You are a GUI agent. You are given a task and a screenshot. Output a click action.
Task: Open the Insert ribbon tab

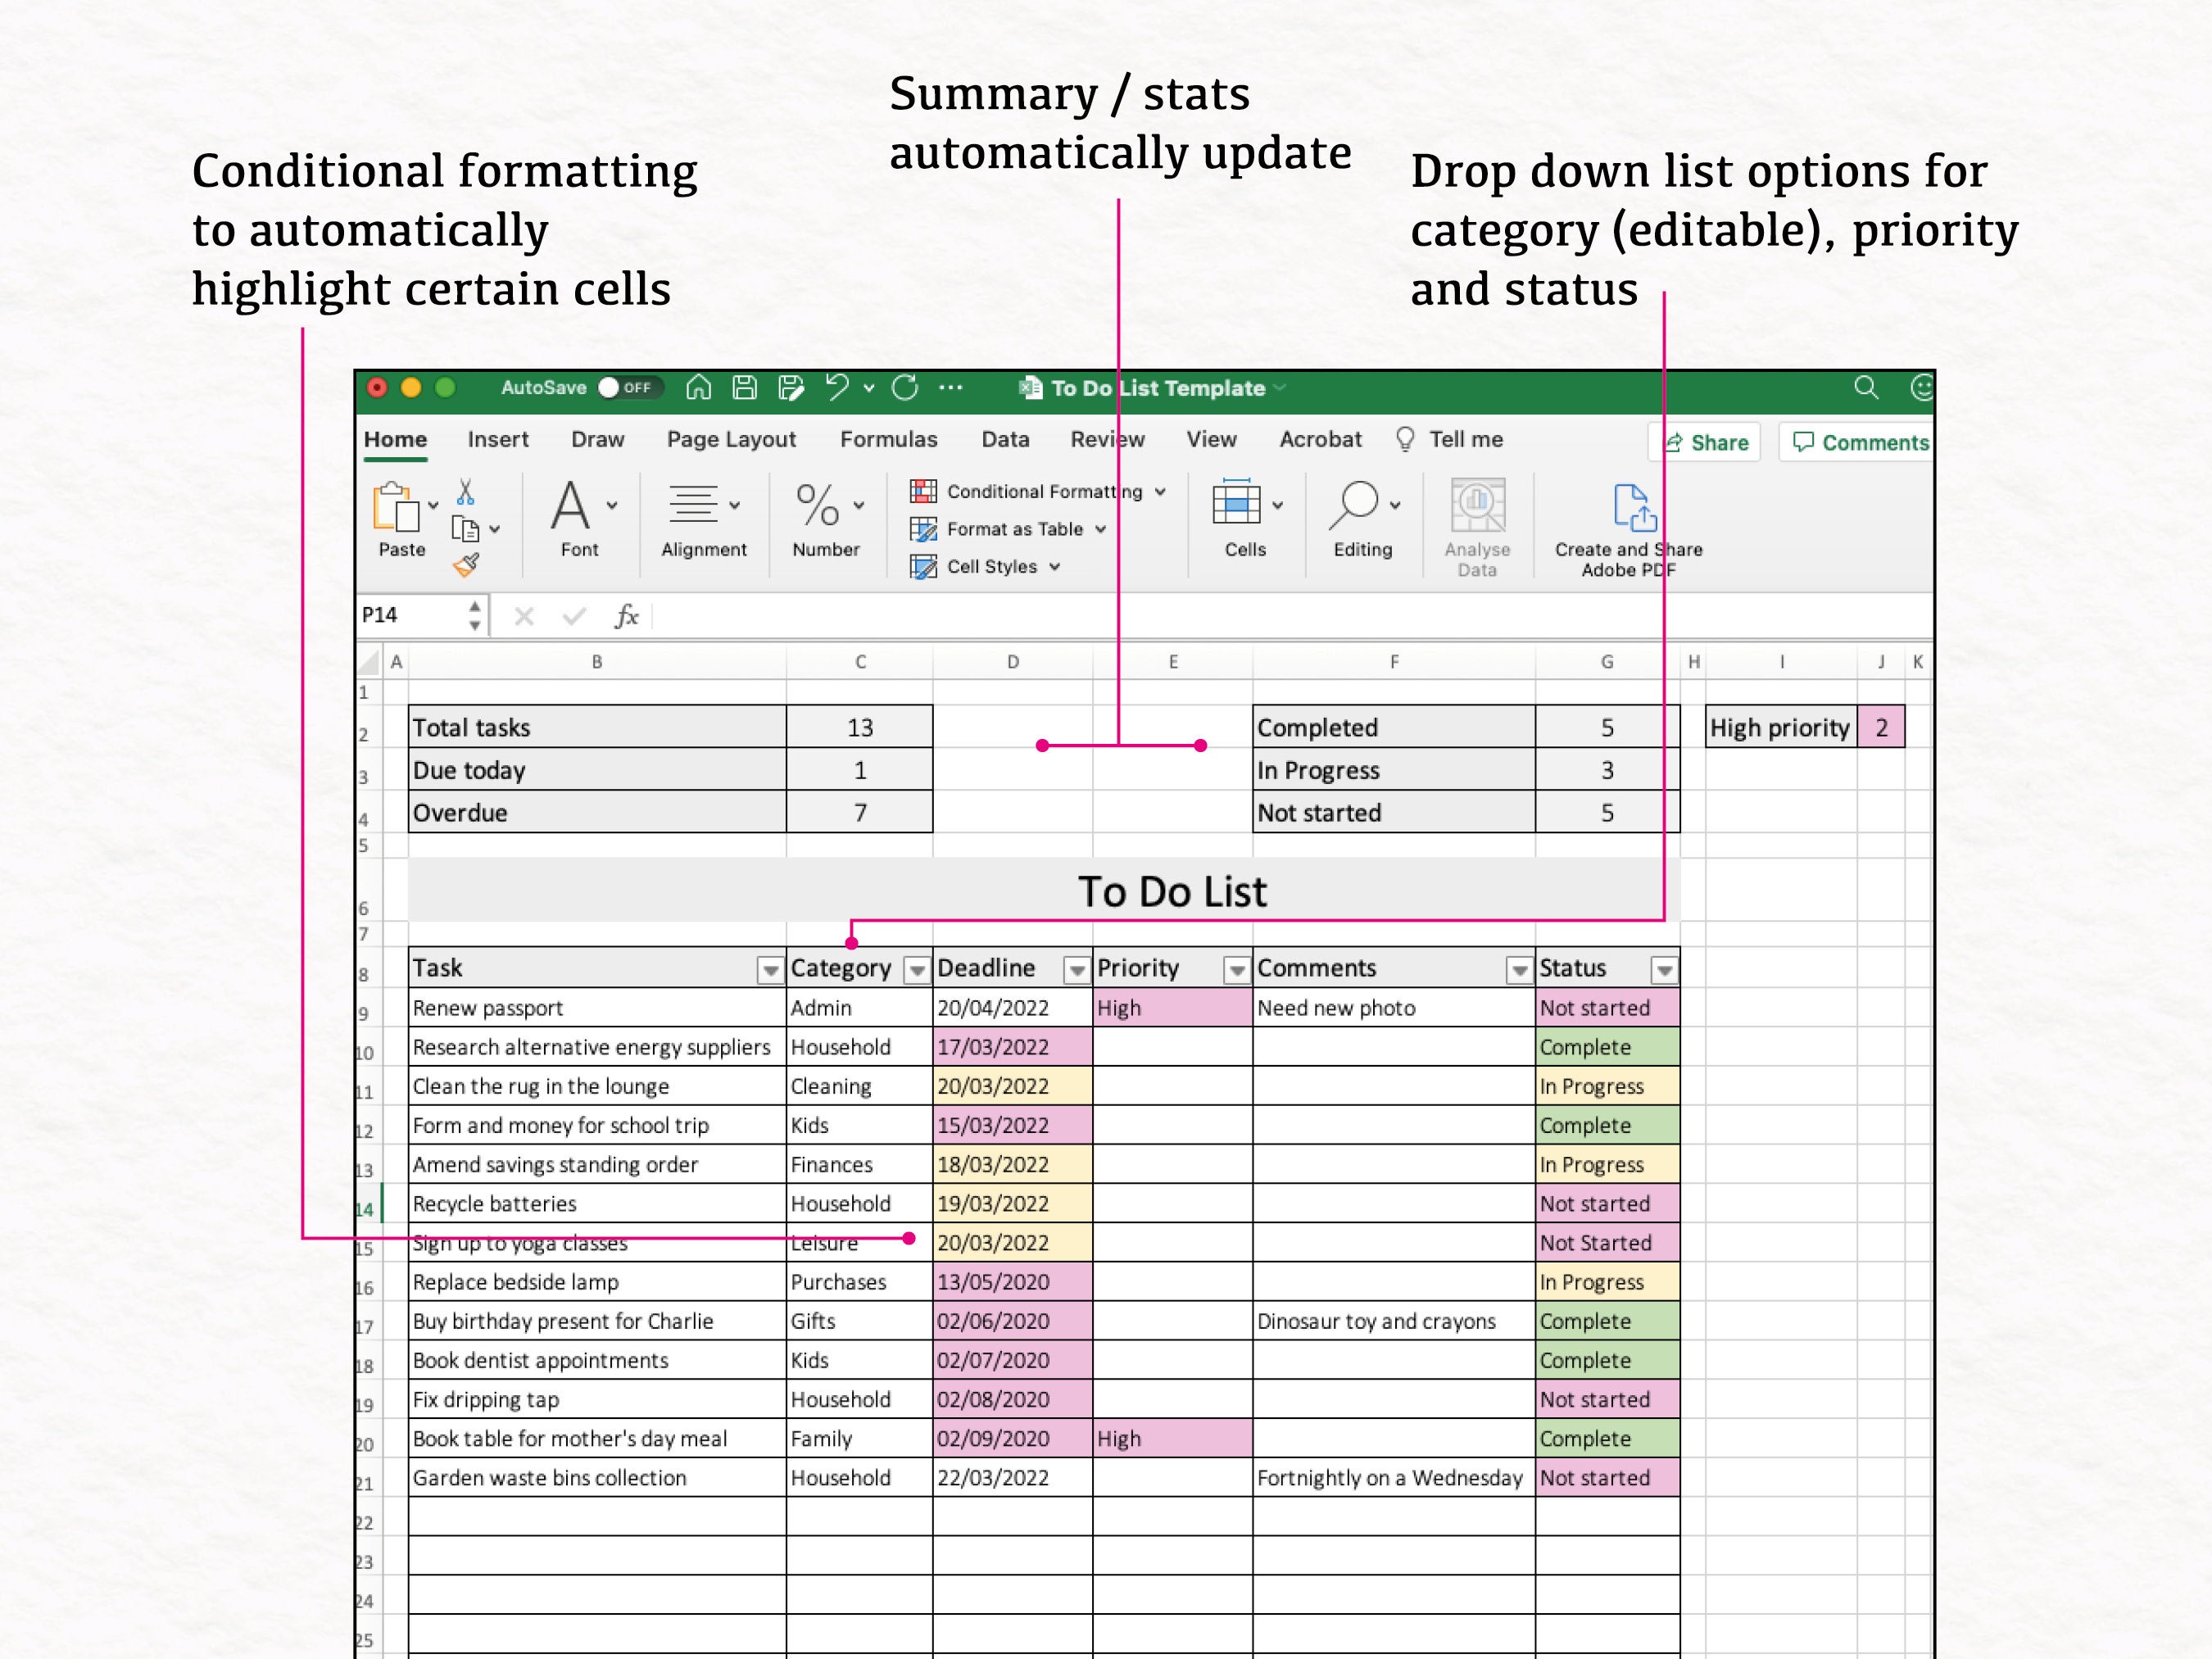(x=497, y=439)
